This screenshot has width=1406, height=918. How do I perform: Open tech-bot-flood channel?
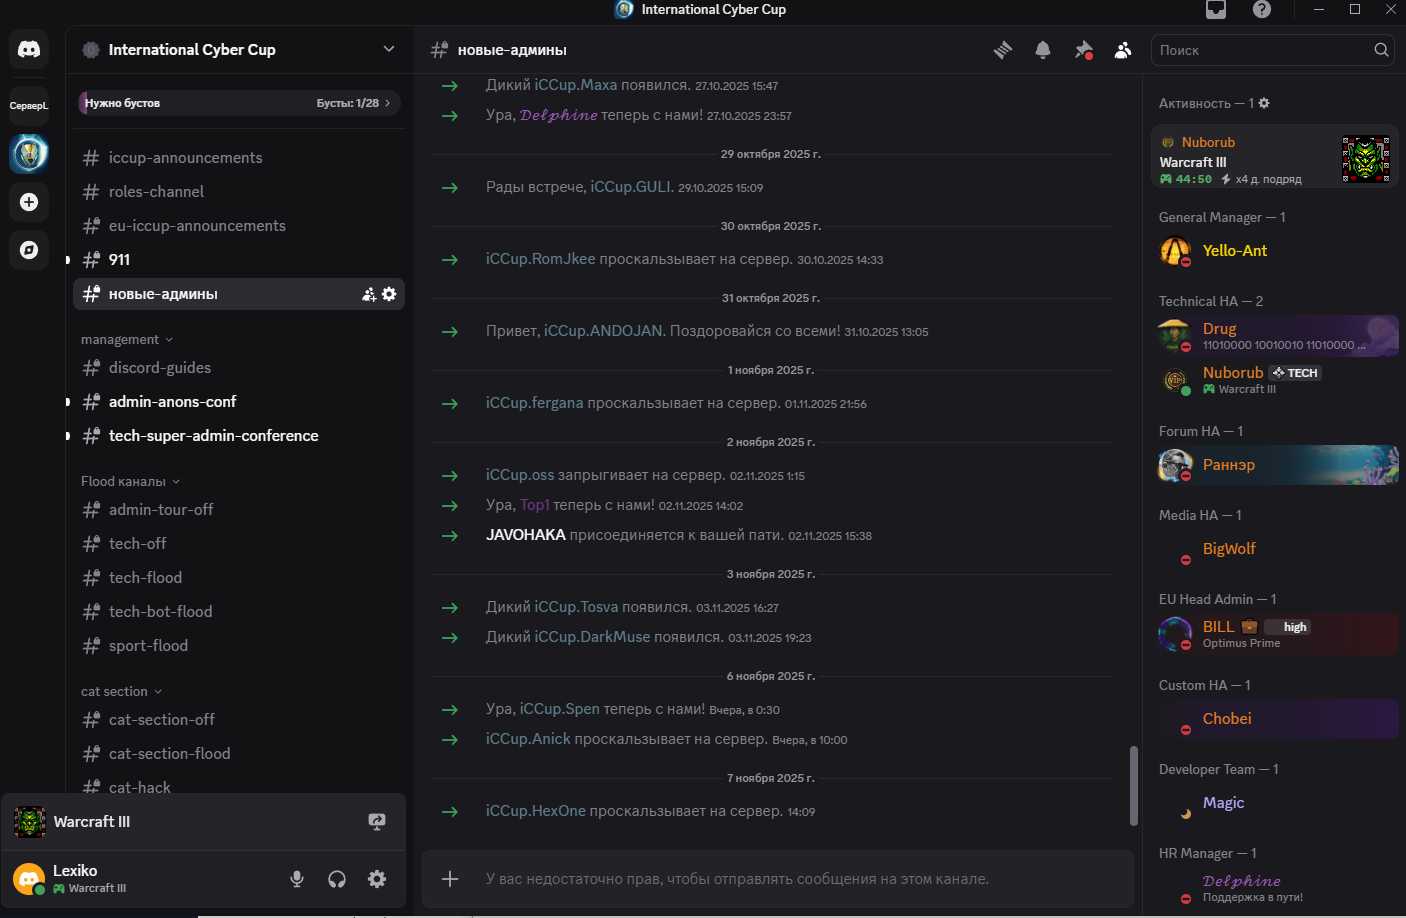click(x=239, y=612)
